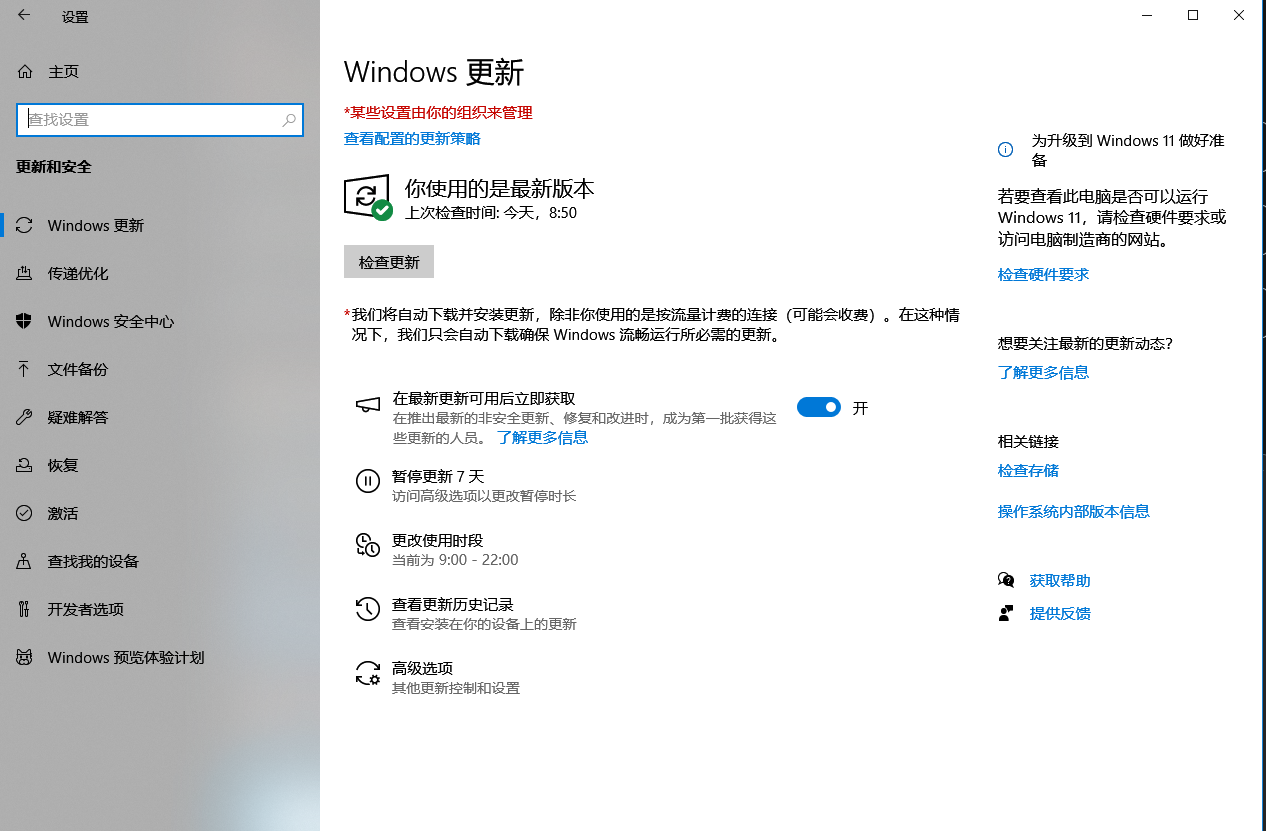Viewport: 1266px width, 831px height.
Task: Open Windows 安全中心 settings
Action: [x=110, y=321]
